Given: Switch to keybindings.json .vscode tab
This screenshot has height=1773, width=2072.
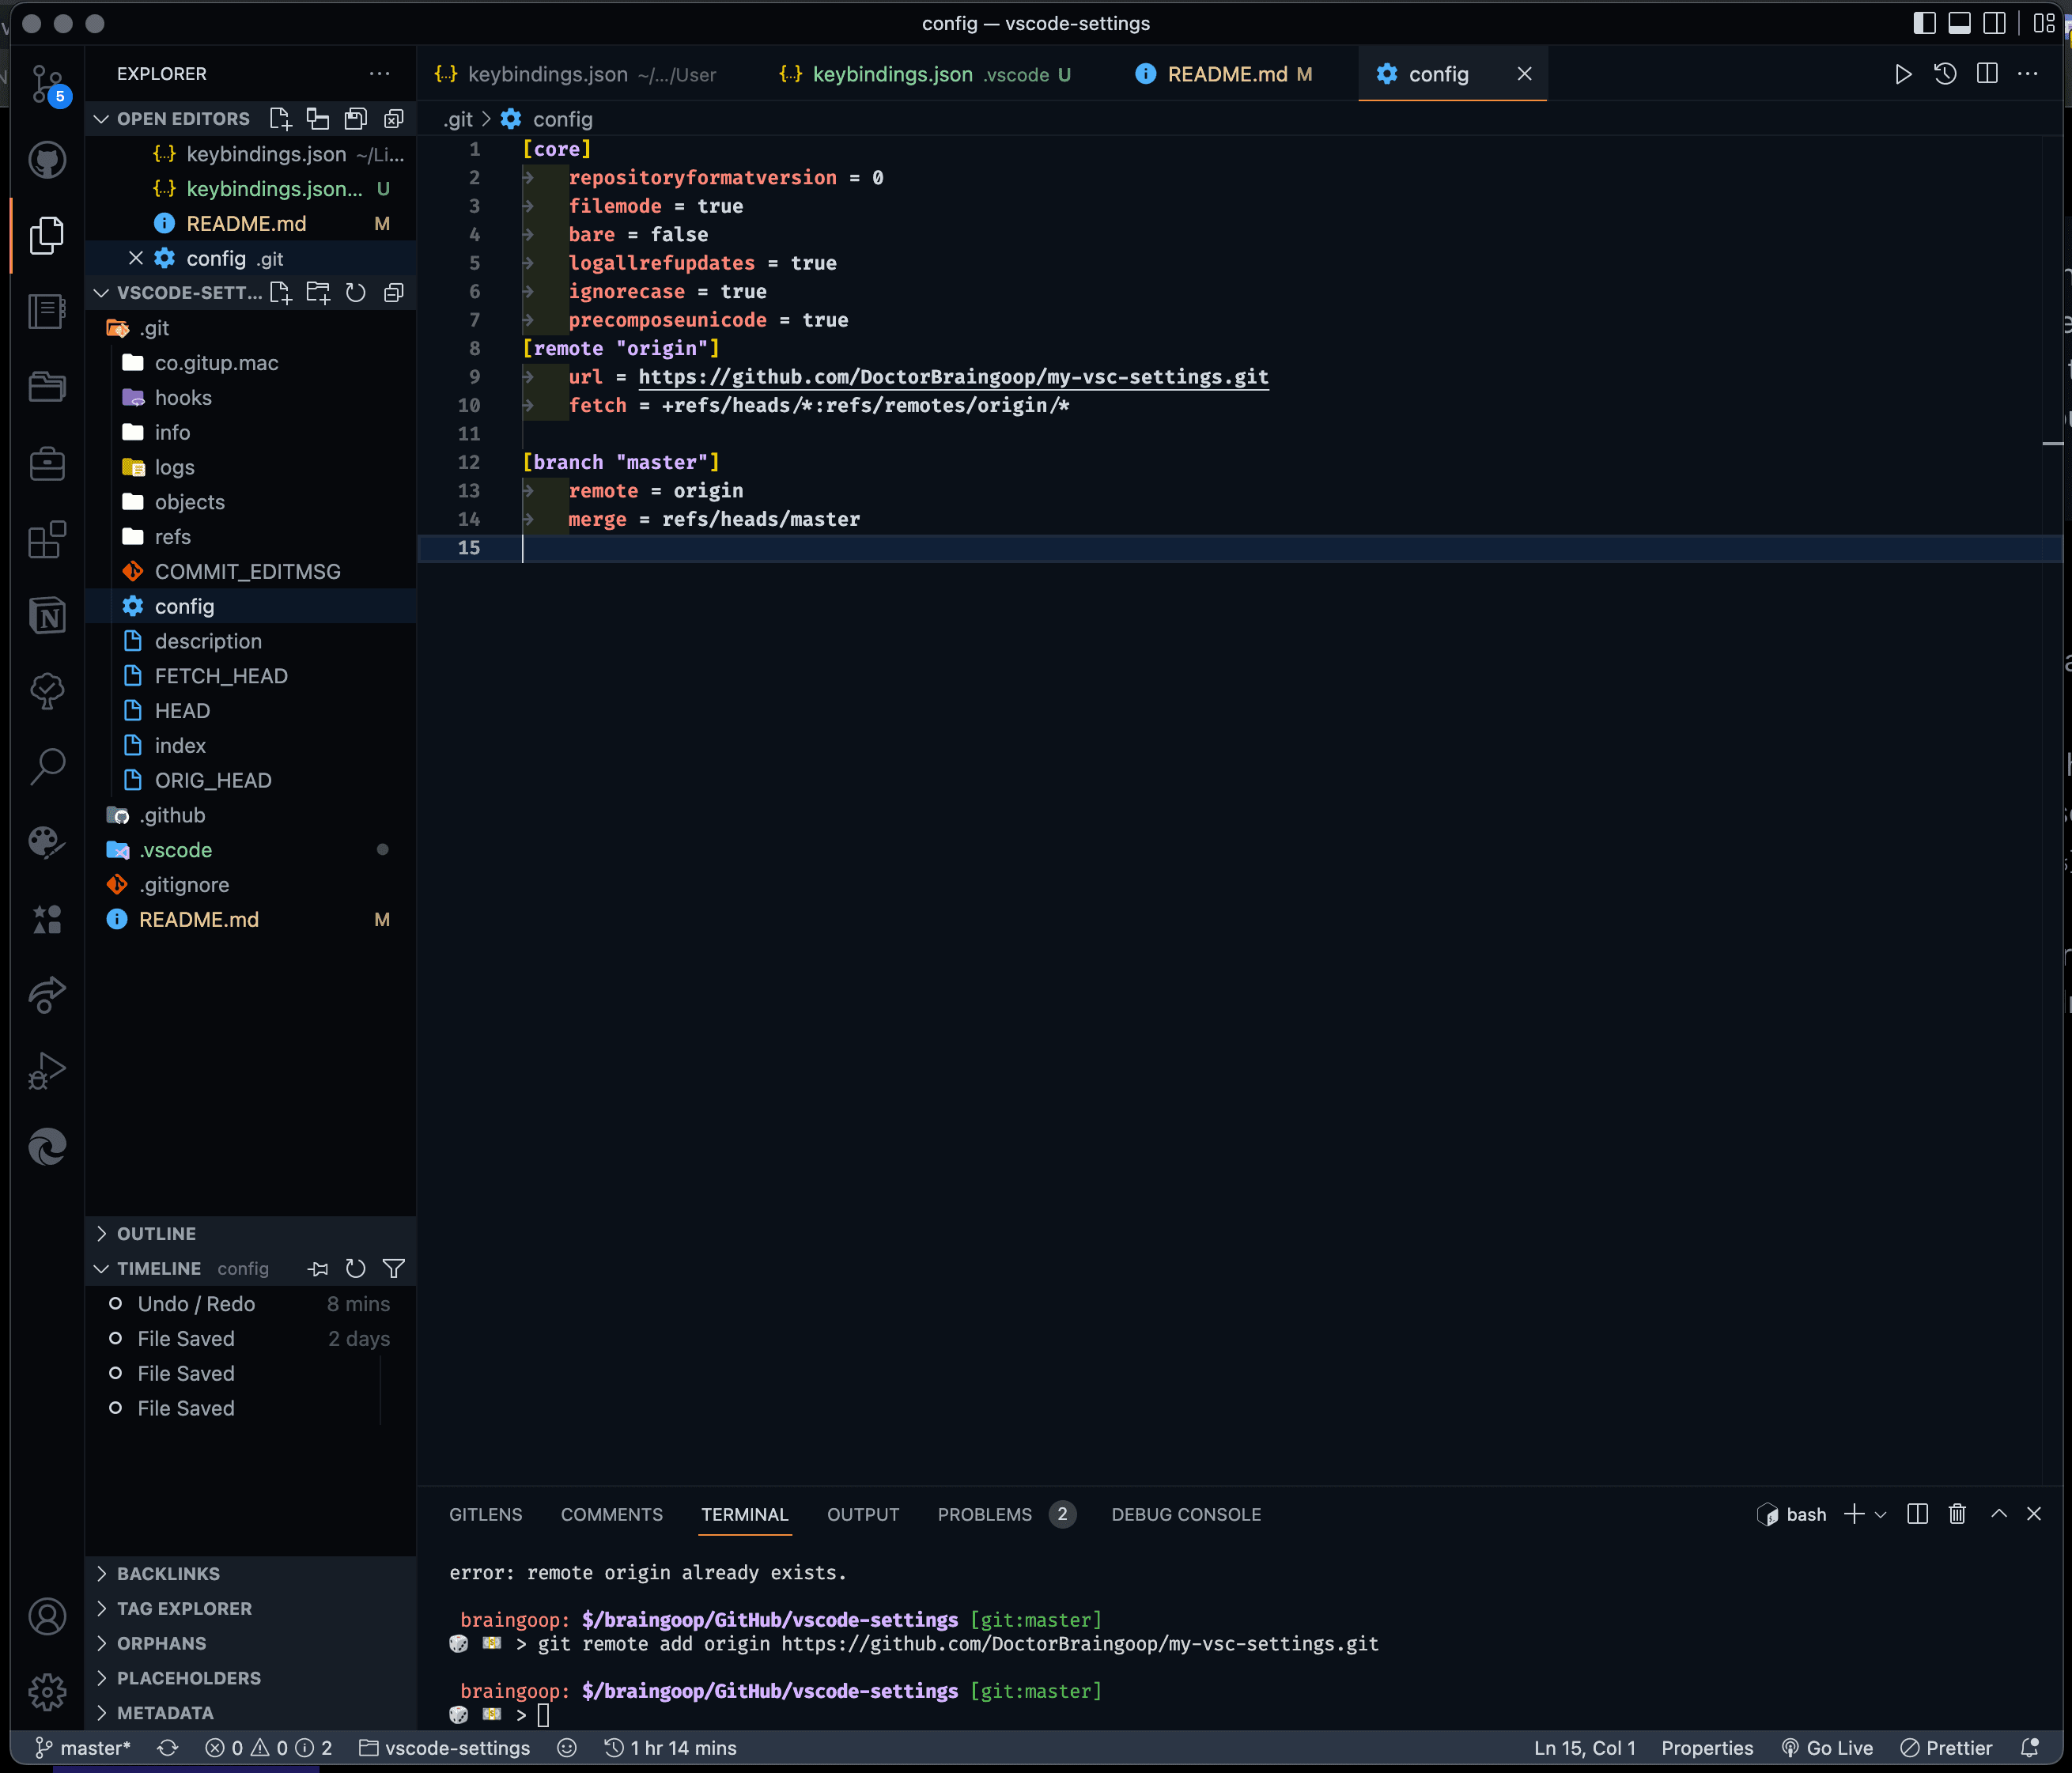Looking at the screenshot, I should point(925,74).
